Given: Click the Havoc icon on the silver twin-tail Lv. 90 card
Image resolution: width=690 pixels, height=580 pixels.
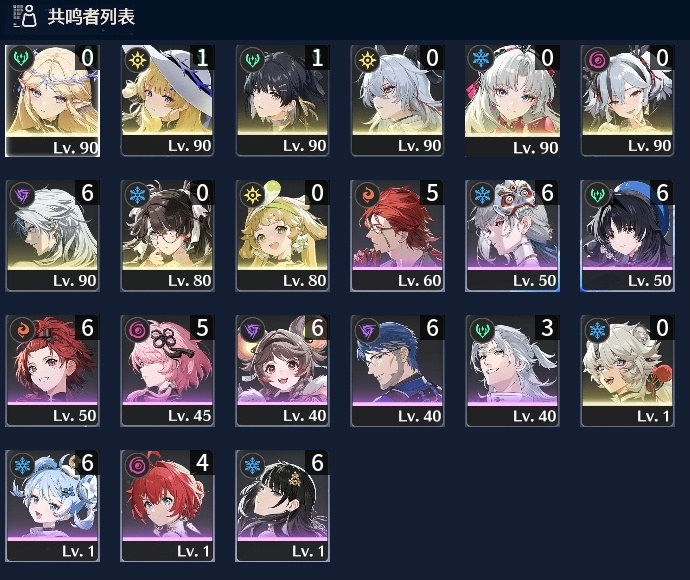Looking at the screenshot, I should point(597,59).
